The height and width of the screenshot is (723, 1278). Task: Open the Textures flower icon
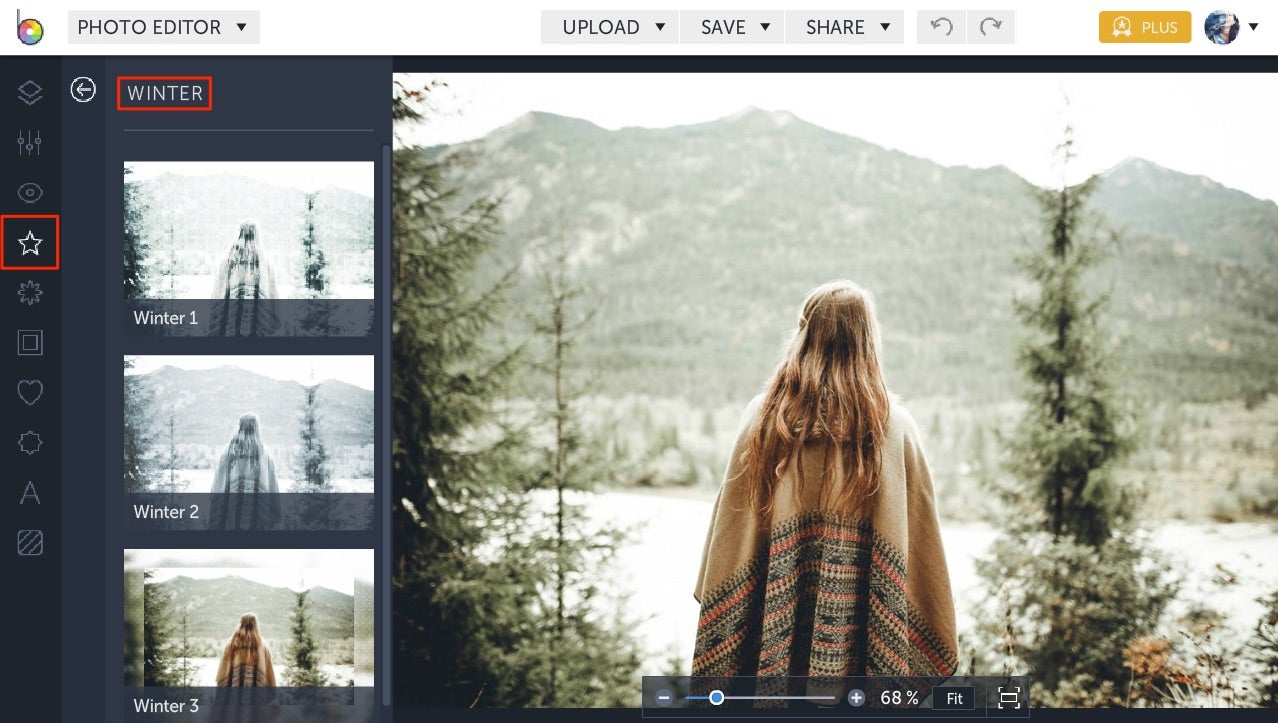click(30, 292)
